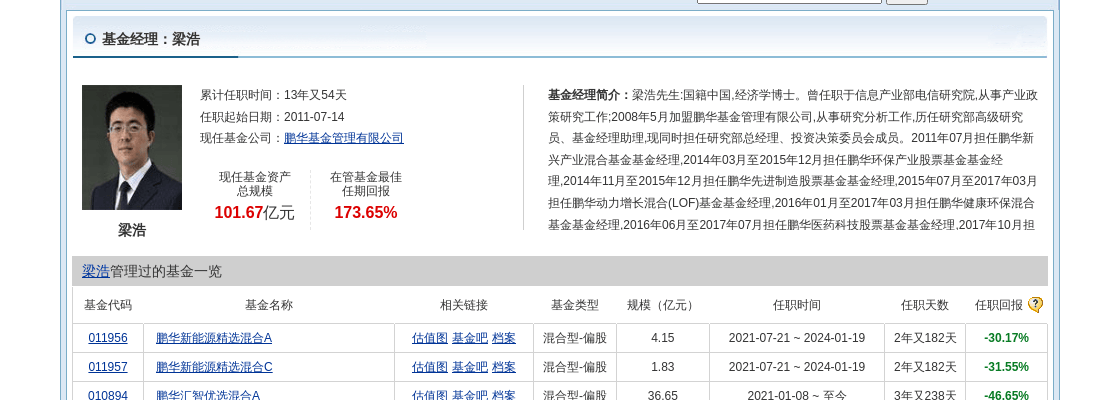Open 鹏华基金管理有限公司 company link
This screenshot has width=1120, height=400.
344,139
